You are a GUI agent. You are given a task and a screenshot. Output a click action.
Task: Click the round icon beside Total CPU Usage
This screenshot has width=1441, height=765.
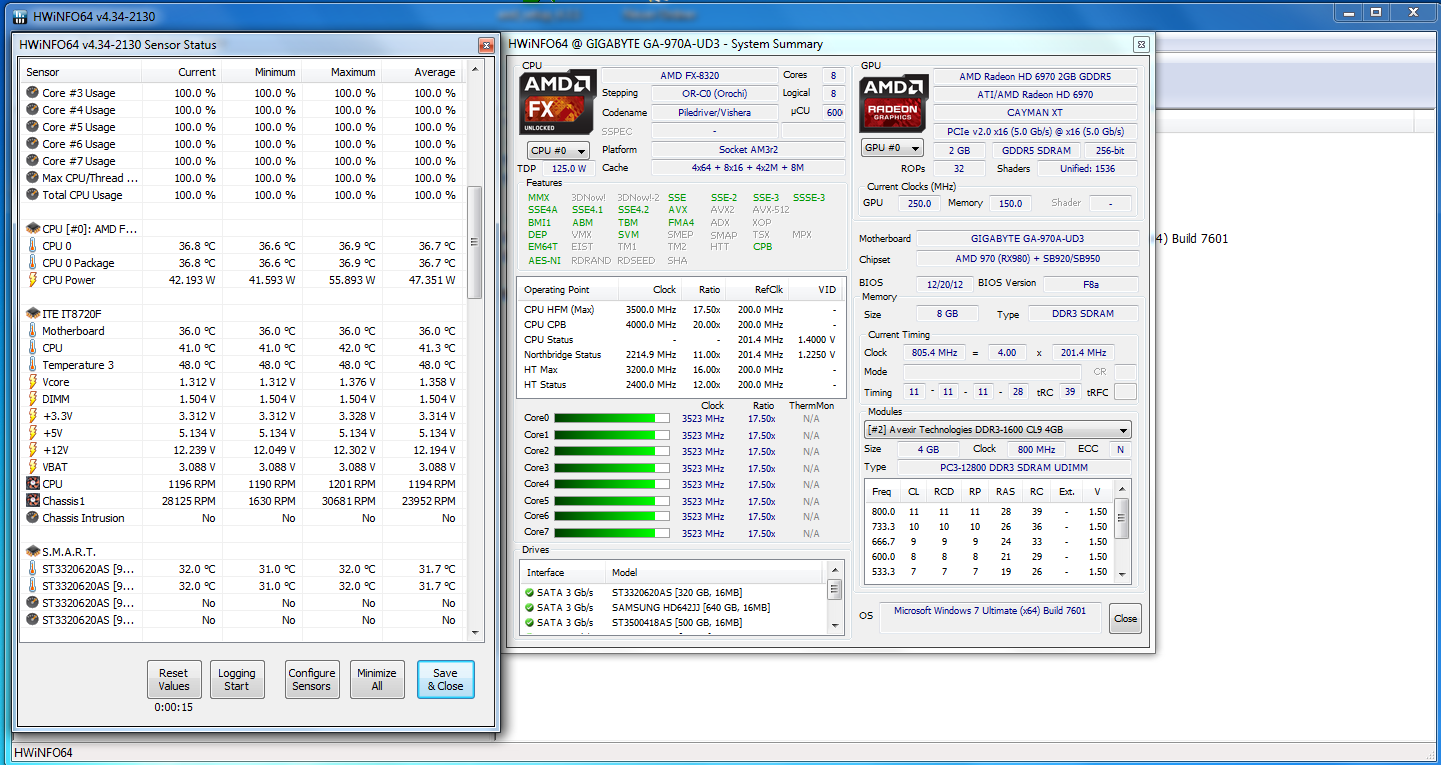pyautogui.click(x=32, y=195)
